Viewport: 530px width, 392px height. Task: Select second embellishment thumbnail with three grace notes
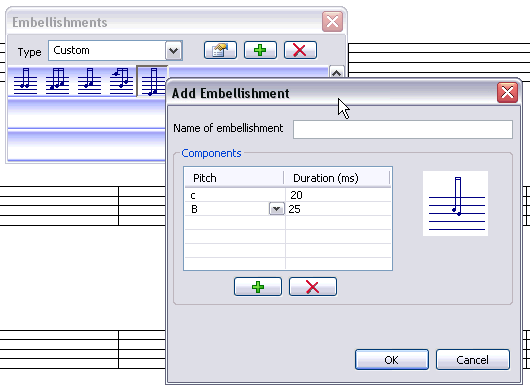[57, 81]
